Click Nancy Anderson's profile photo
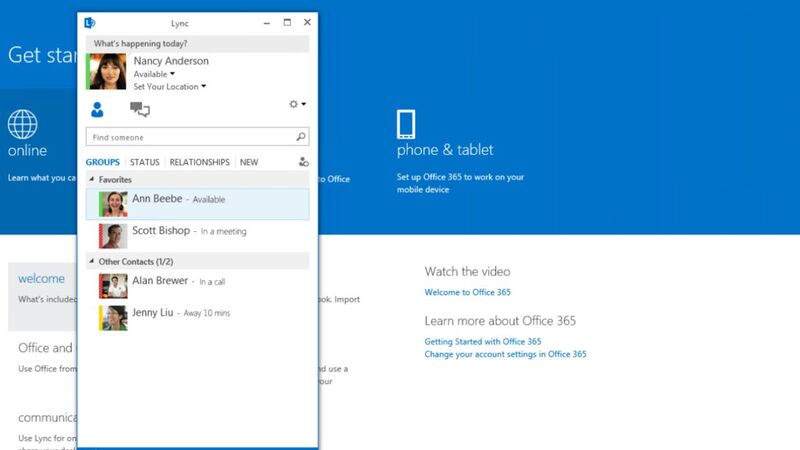The width and height of the screenshot is (800, 450). 107,72
